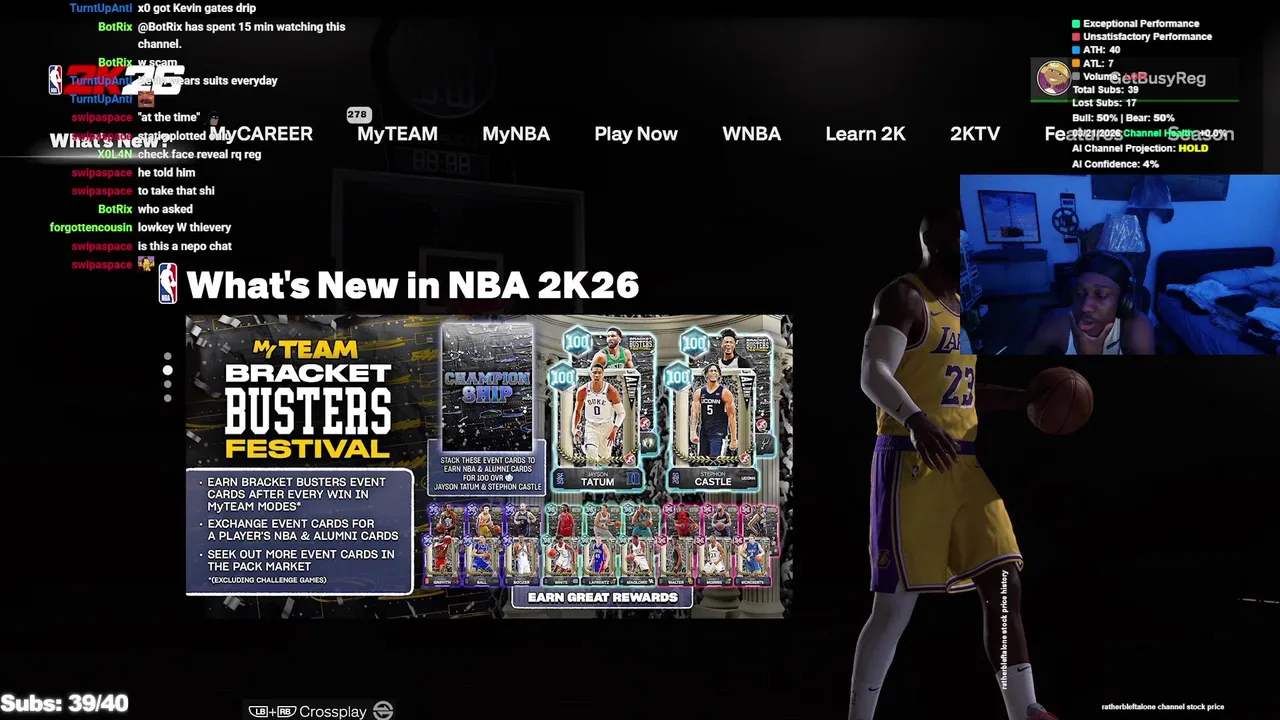The height and width of the screenshot is (720, 1280).
Task: Click NBA logo beside What's New heading
Action: click(x=168, y=284)
